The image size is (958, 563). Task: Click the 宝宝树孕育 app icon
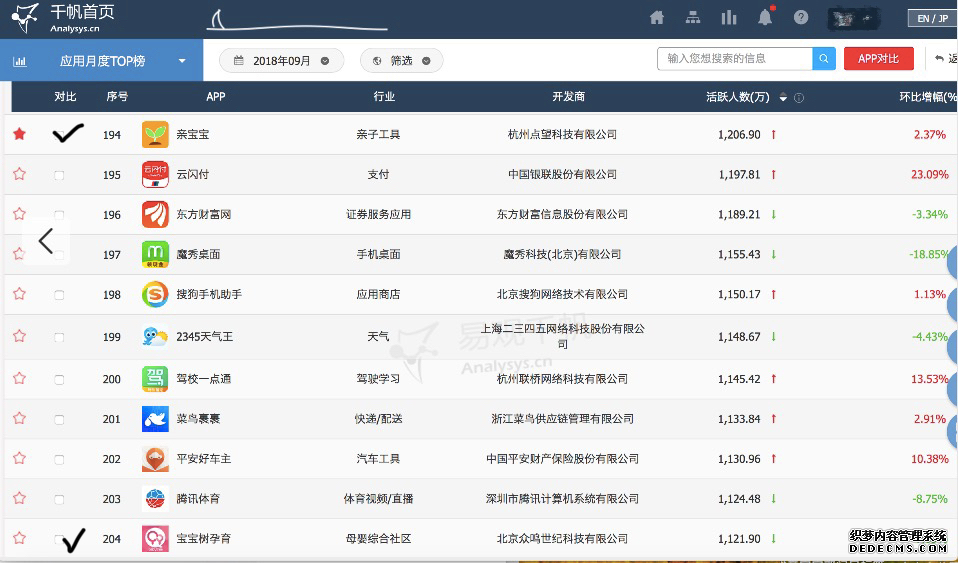(155, 539)
